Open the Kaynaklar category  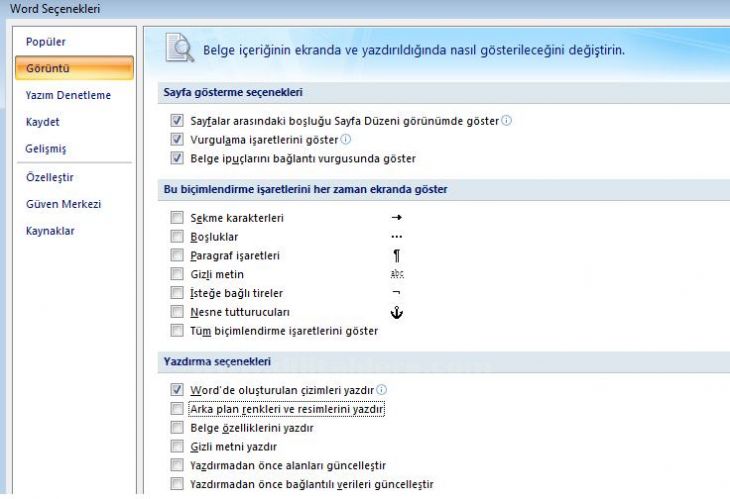(50, 231)
